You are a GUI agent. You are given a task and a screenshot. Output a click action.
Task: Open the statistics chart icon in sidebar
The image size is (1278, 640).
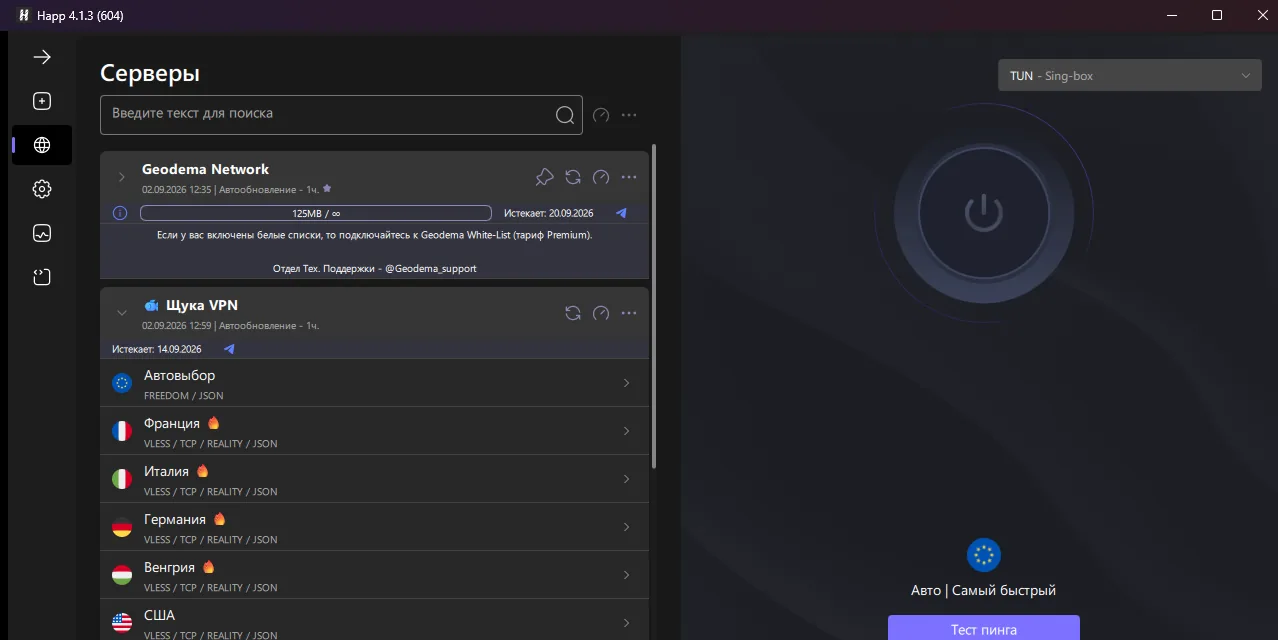coord(42,233)
